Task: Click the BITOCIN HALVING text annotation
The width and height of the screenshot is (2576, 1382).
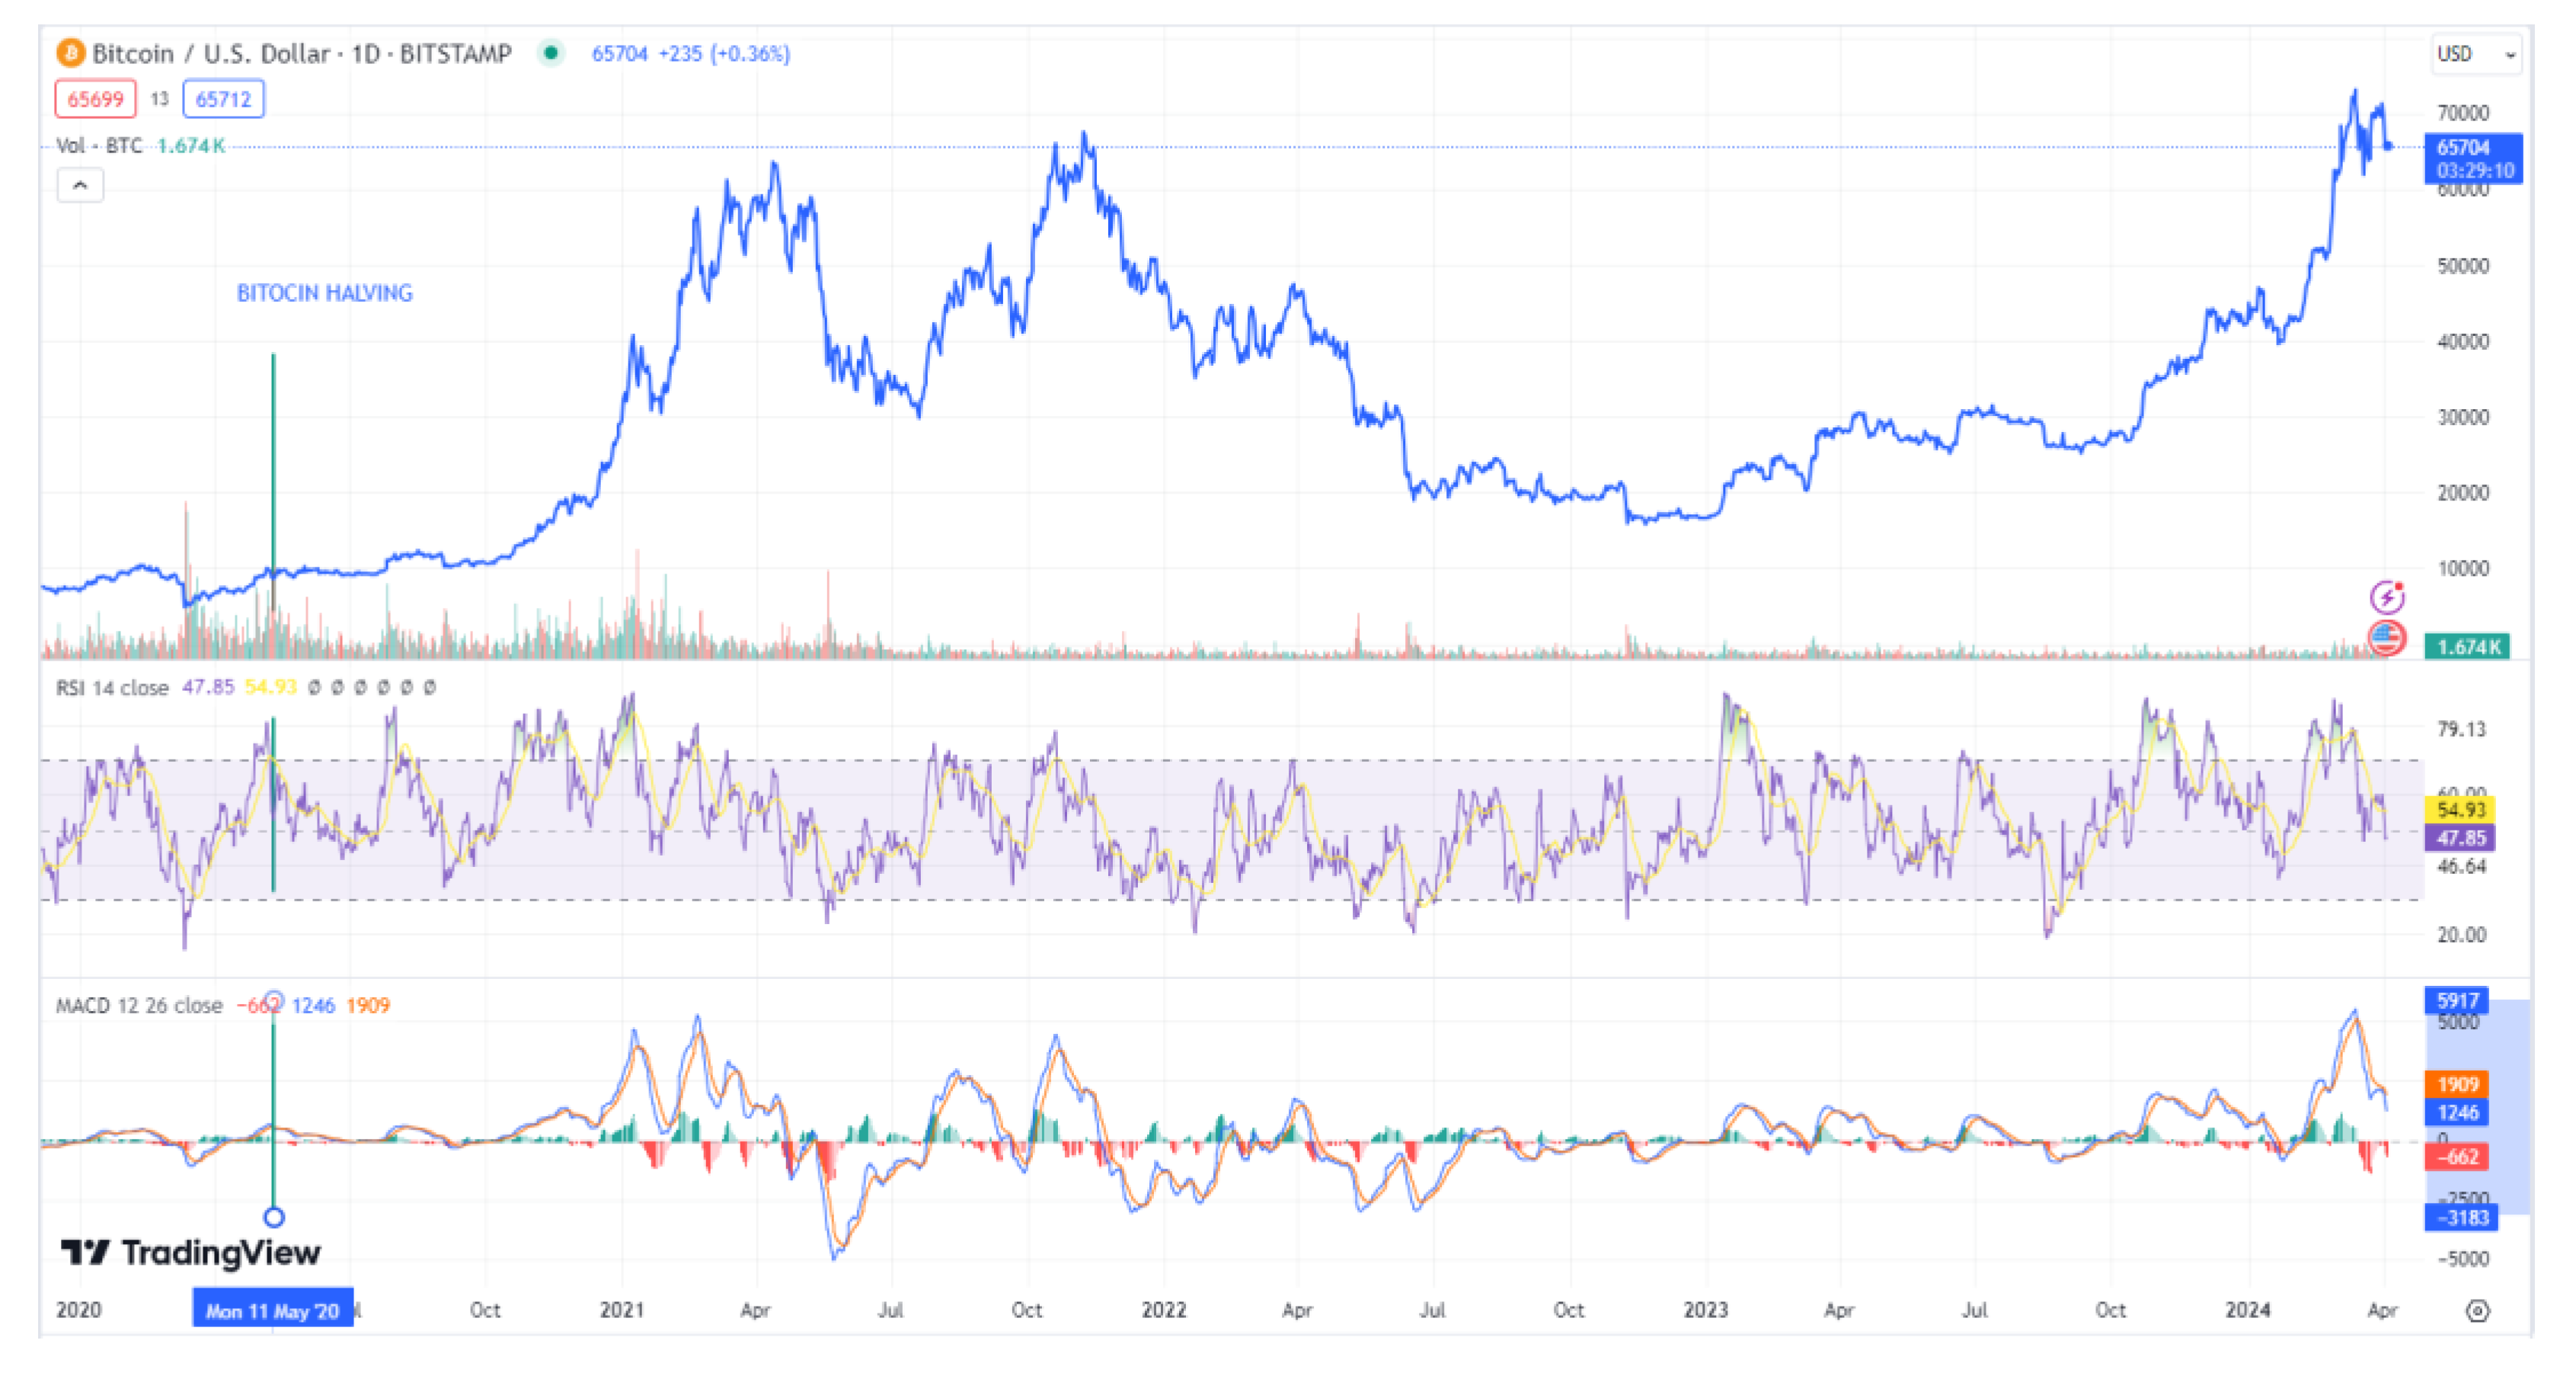Action: (324, 293)
